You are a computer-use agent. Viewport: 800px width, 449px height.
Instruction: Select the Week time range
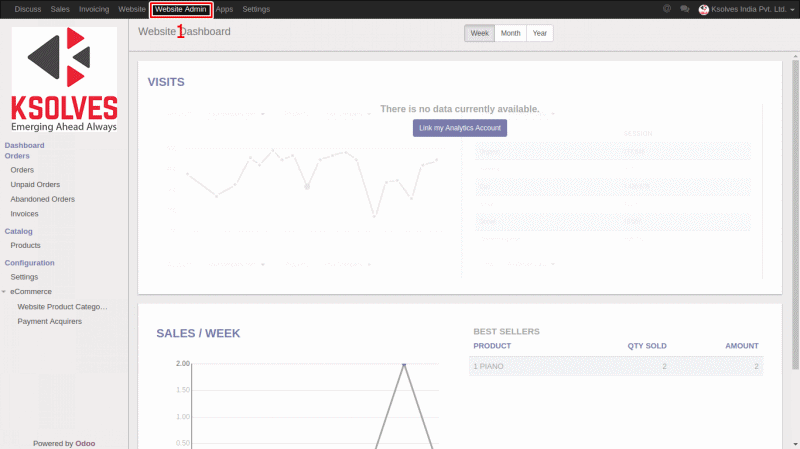point(479,33)
